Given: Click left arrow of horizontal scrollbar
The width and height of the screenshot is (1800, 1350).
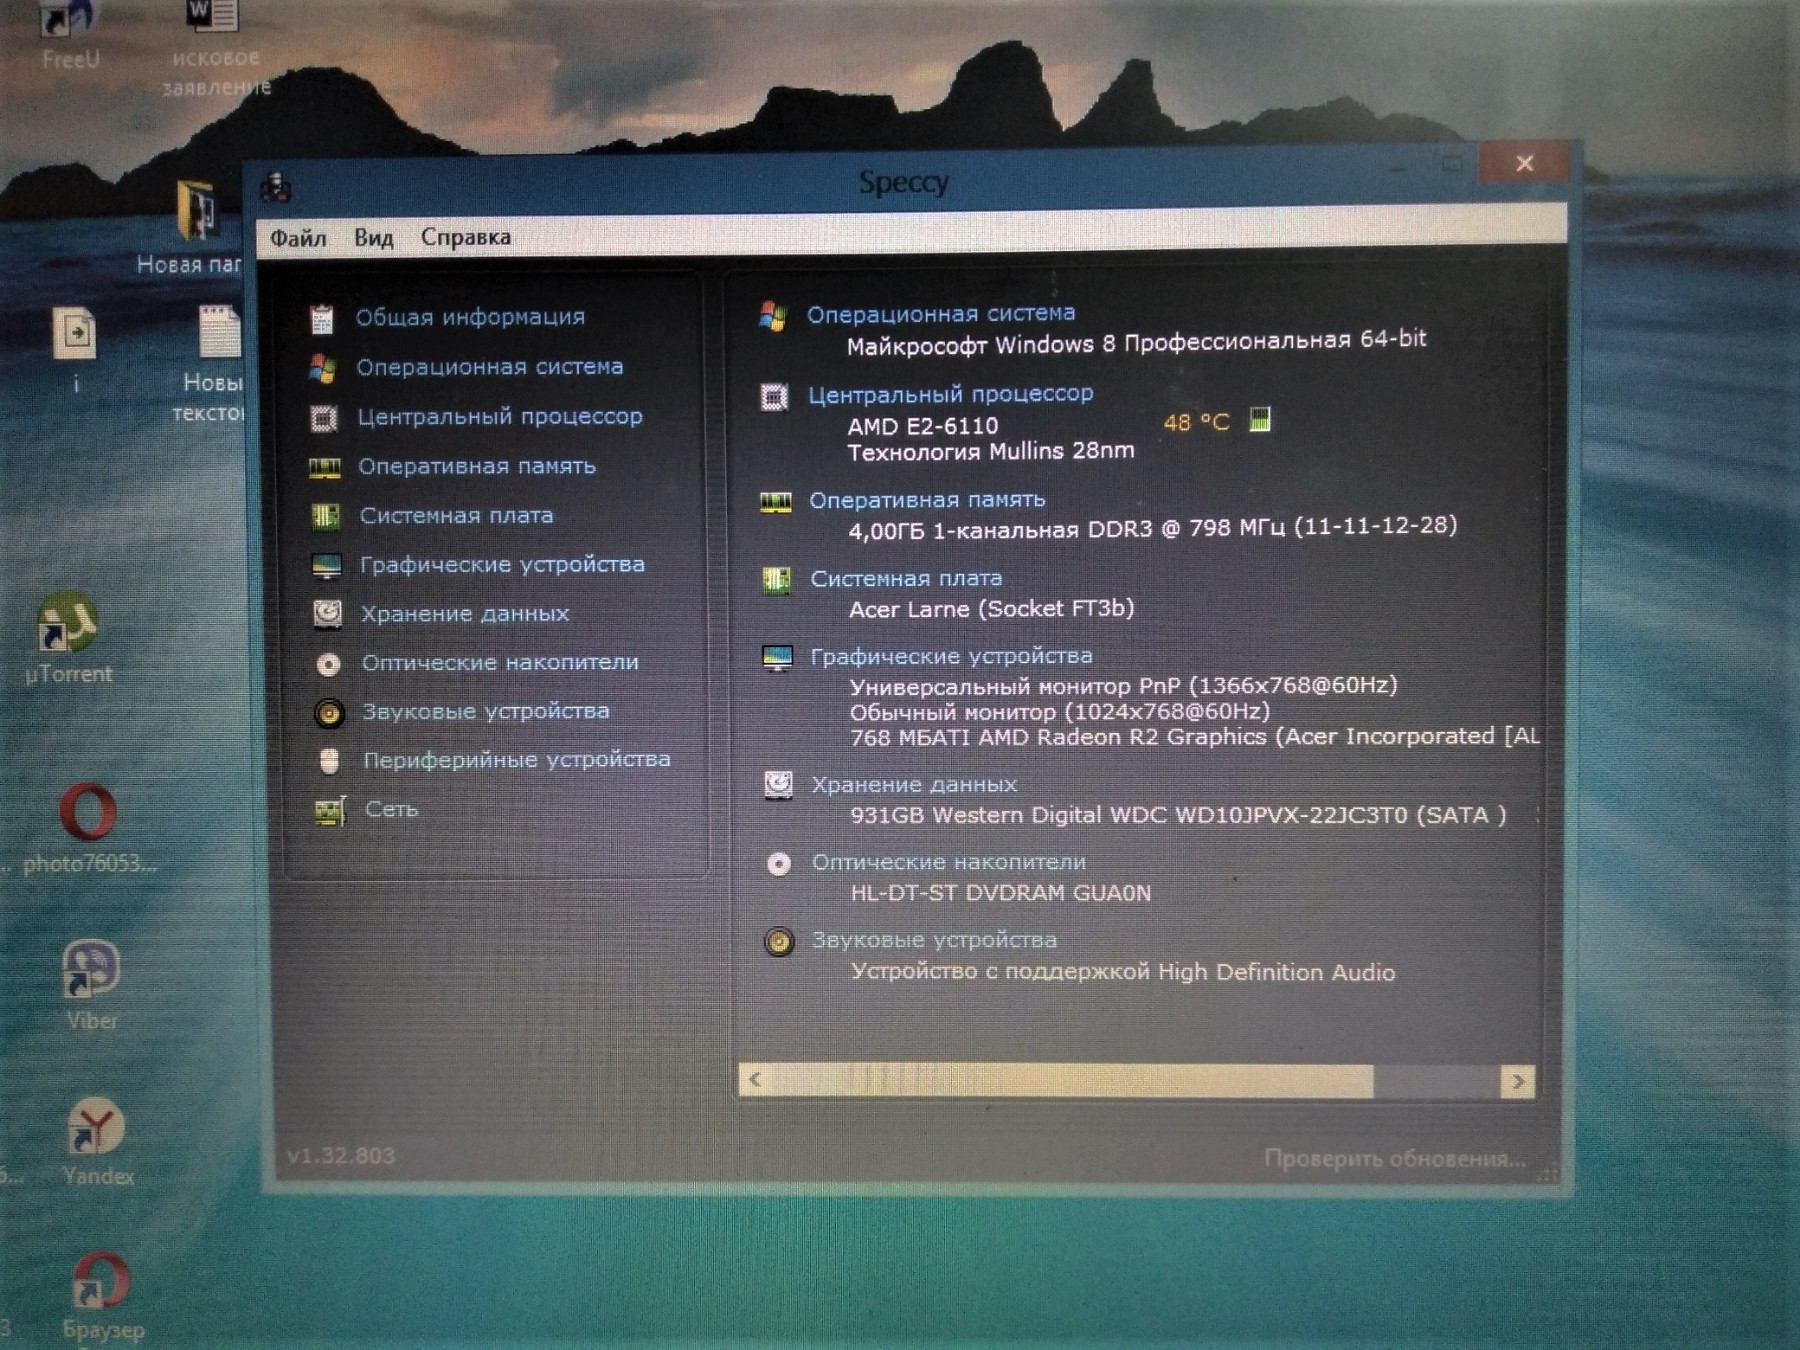Looking at the screenshot, I should (x=755, y=1080).
